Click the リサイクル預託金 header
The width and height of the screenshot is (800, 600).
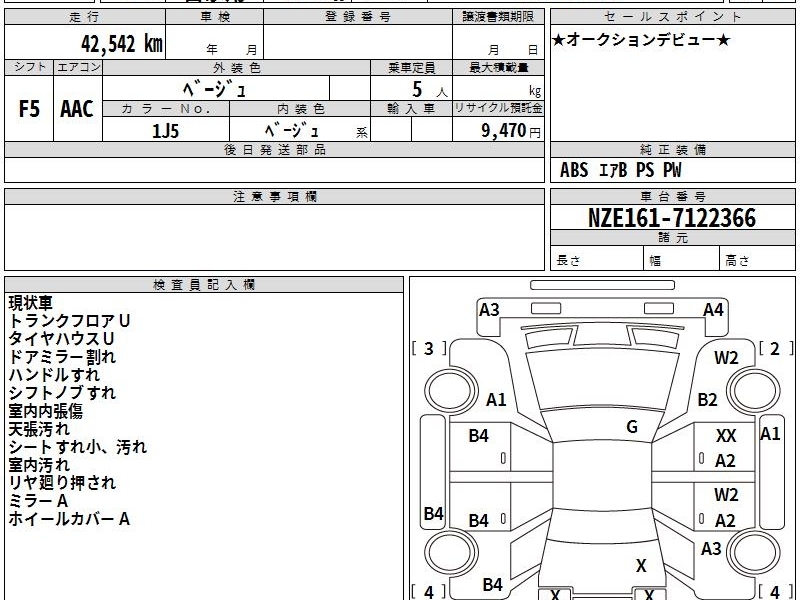tap(498, 109)
